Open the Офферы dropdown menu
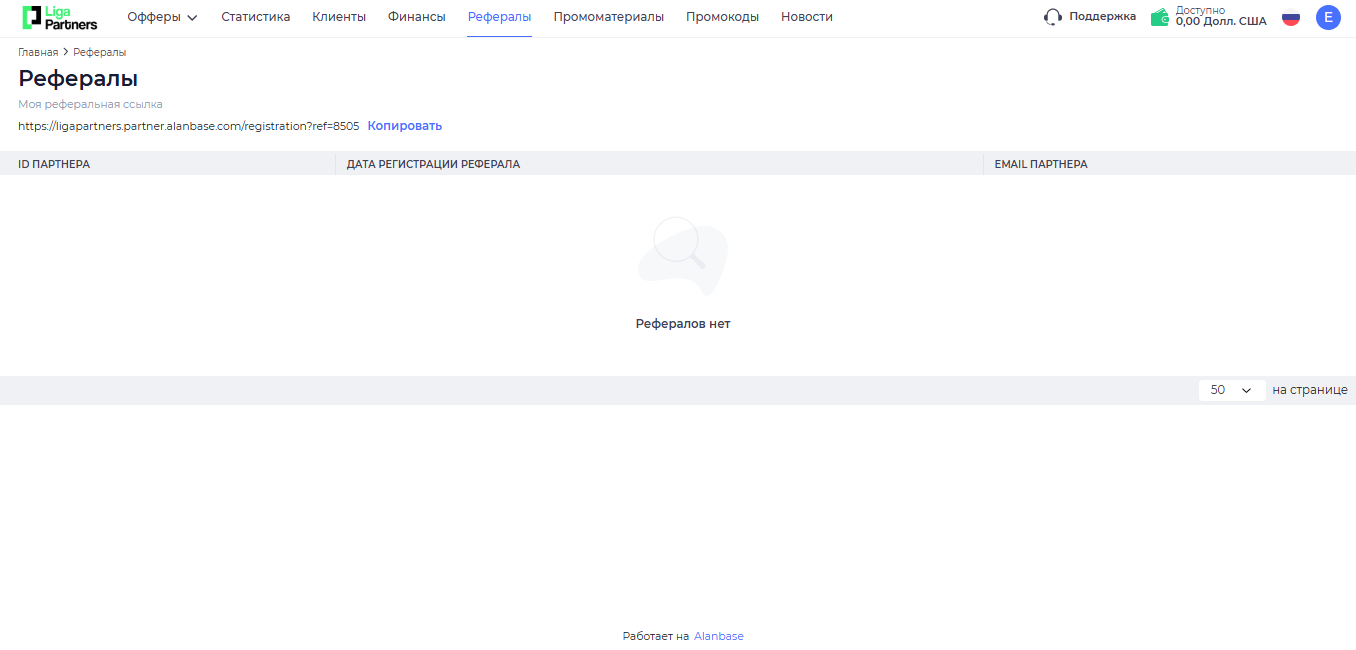The width and height of the screenshot is (1356, 650). [162, 17]
